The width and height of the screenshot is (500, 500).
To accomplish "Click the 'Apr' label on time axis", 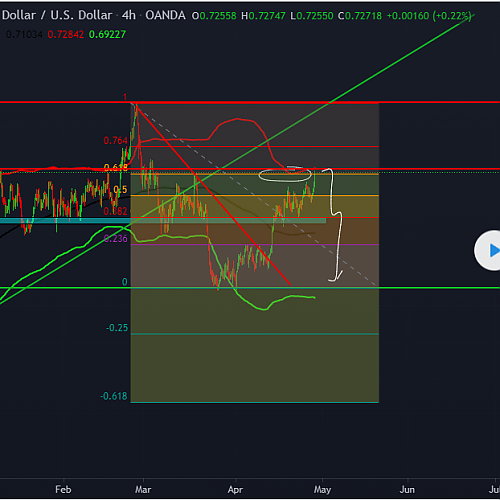I will [235, 490].
